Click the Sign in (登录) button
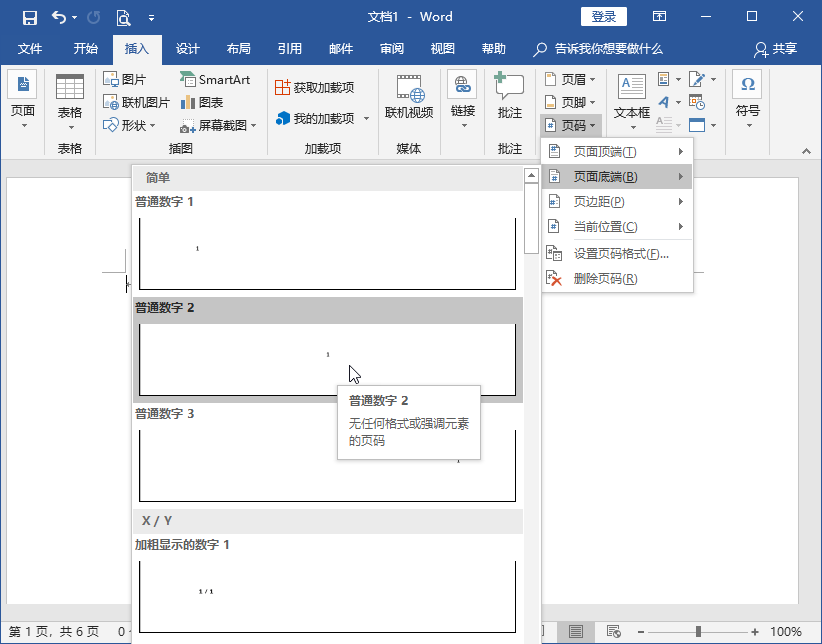Screen dimensions: 822x644 pos(603,17)
